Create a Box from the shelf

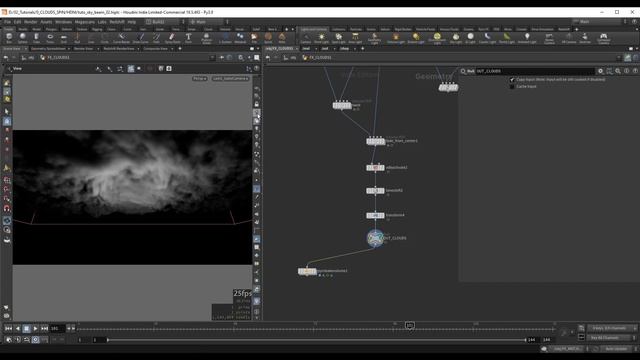(x=9, y=38)
